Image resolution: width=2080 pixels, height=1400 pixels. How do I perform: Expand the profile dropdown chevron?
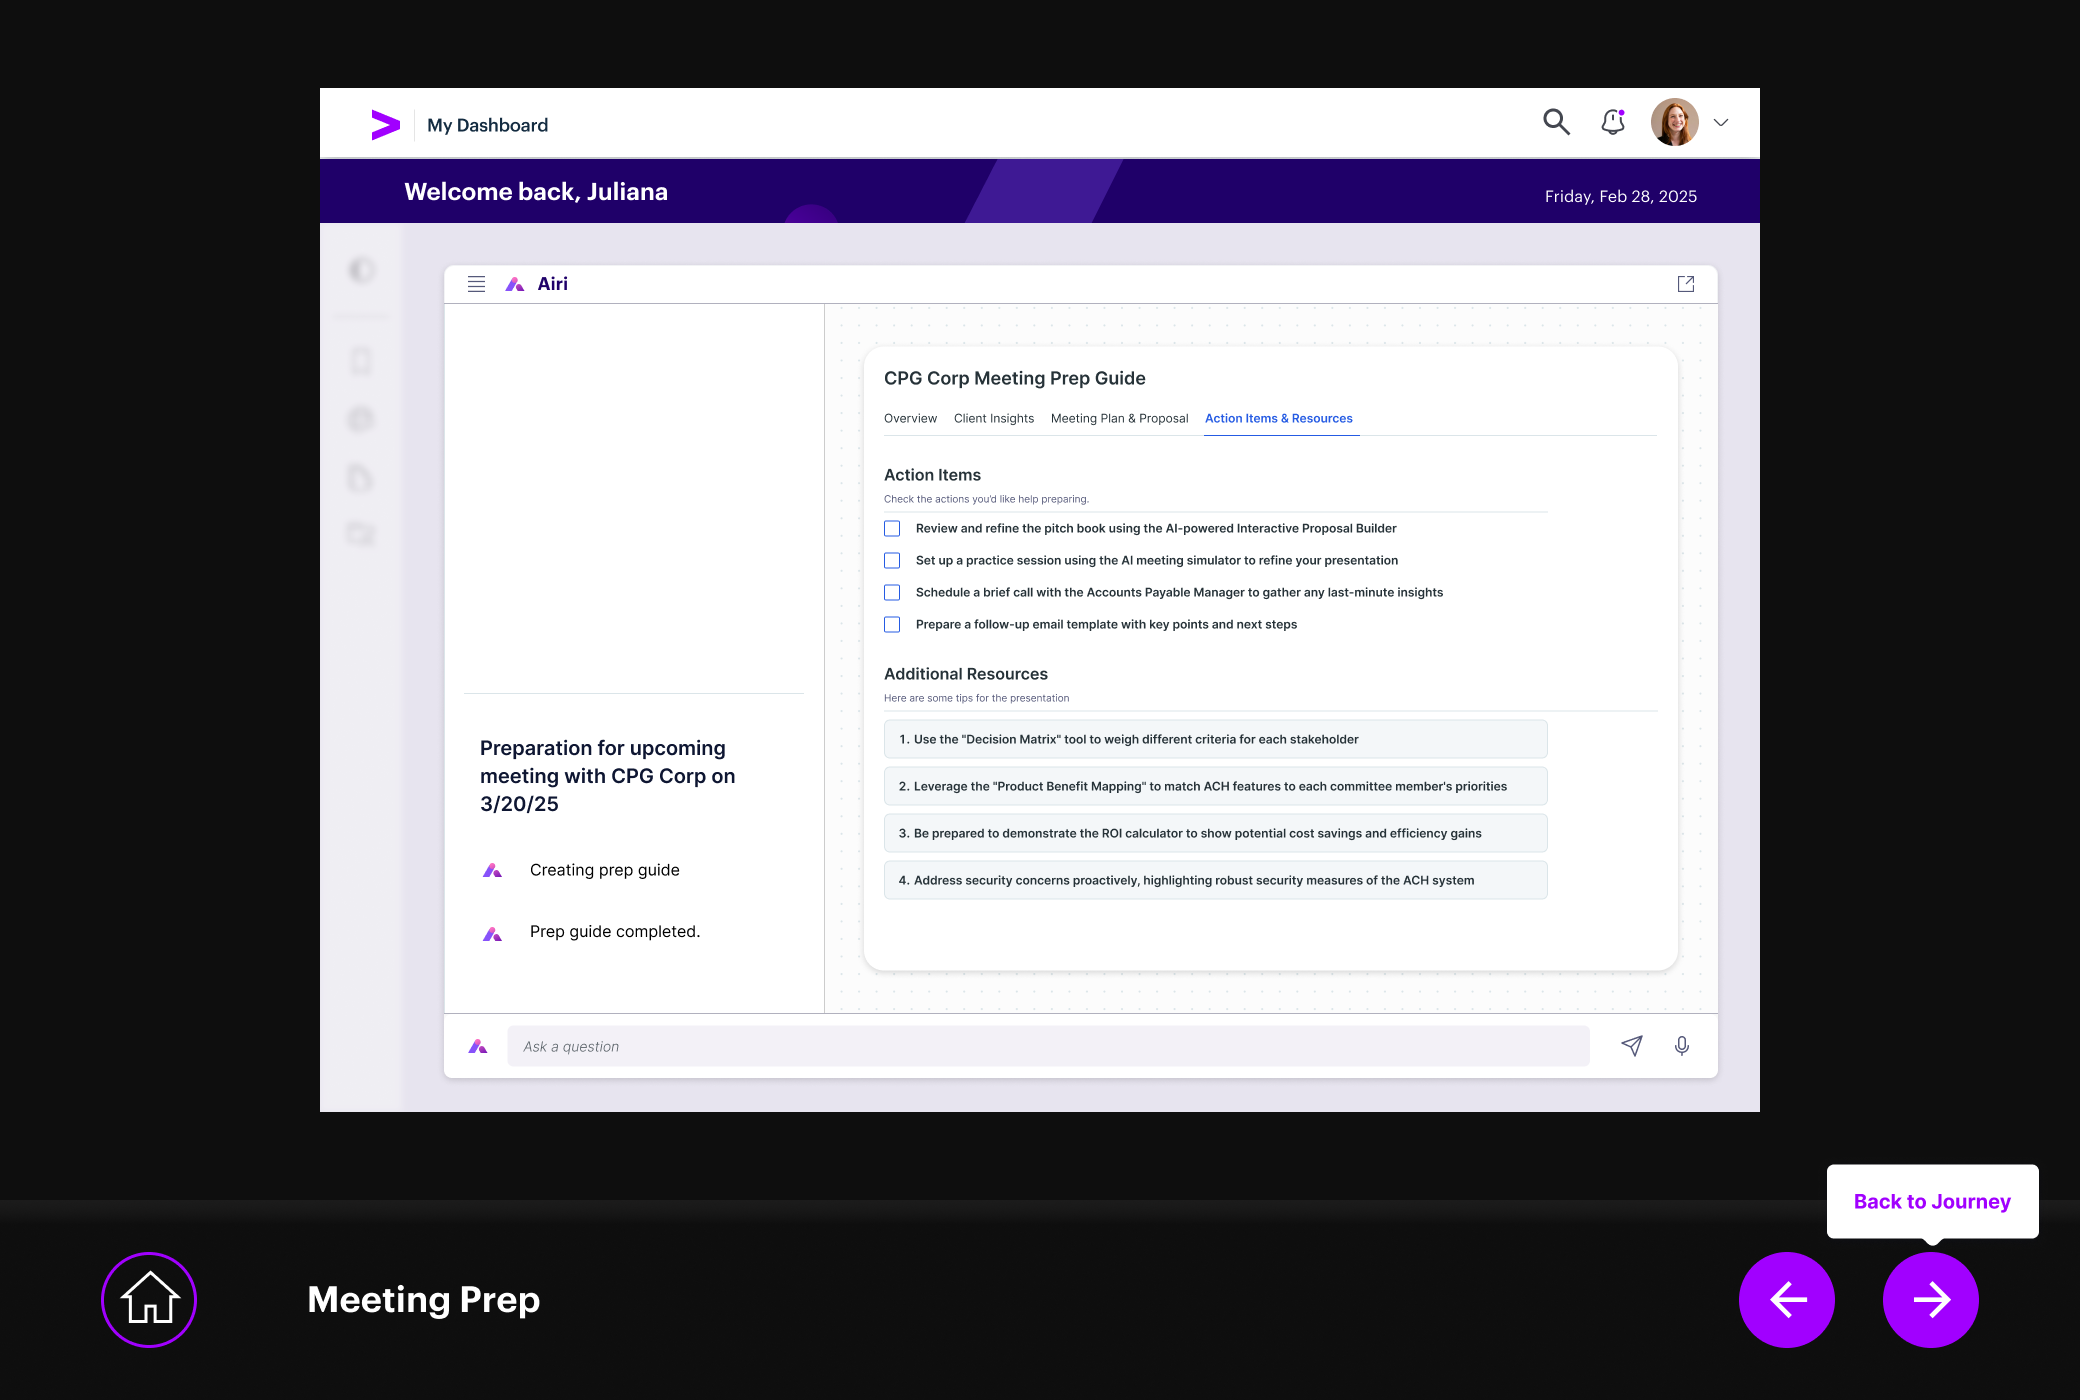(x=1721, y=123)
